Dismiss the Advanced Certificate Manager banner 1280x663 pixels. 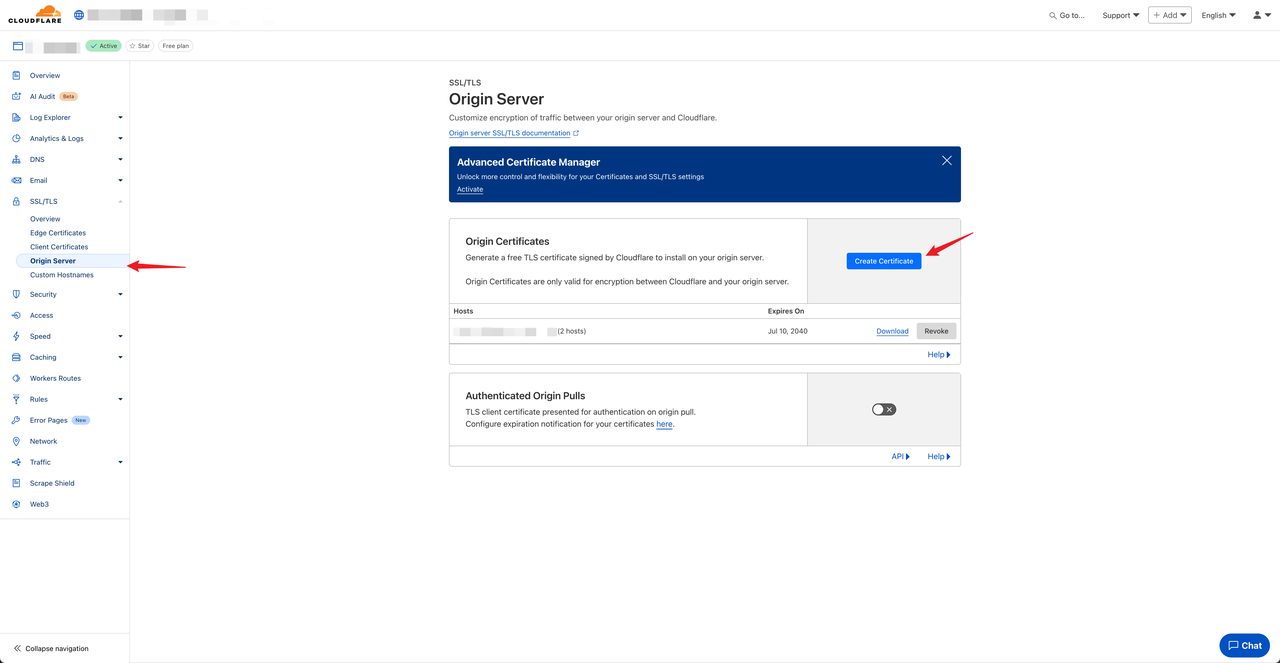coord(946,160)
